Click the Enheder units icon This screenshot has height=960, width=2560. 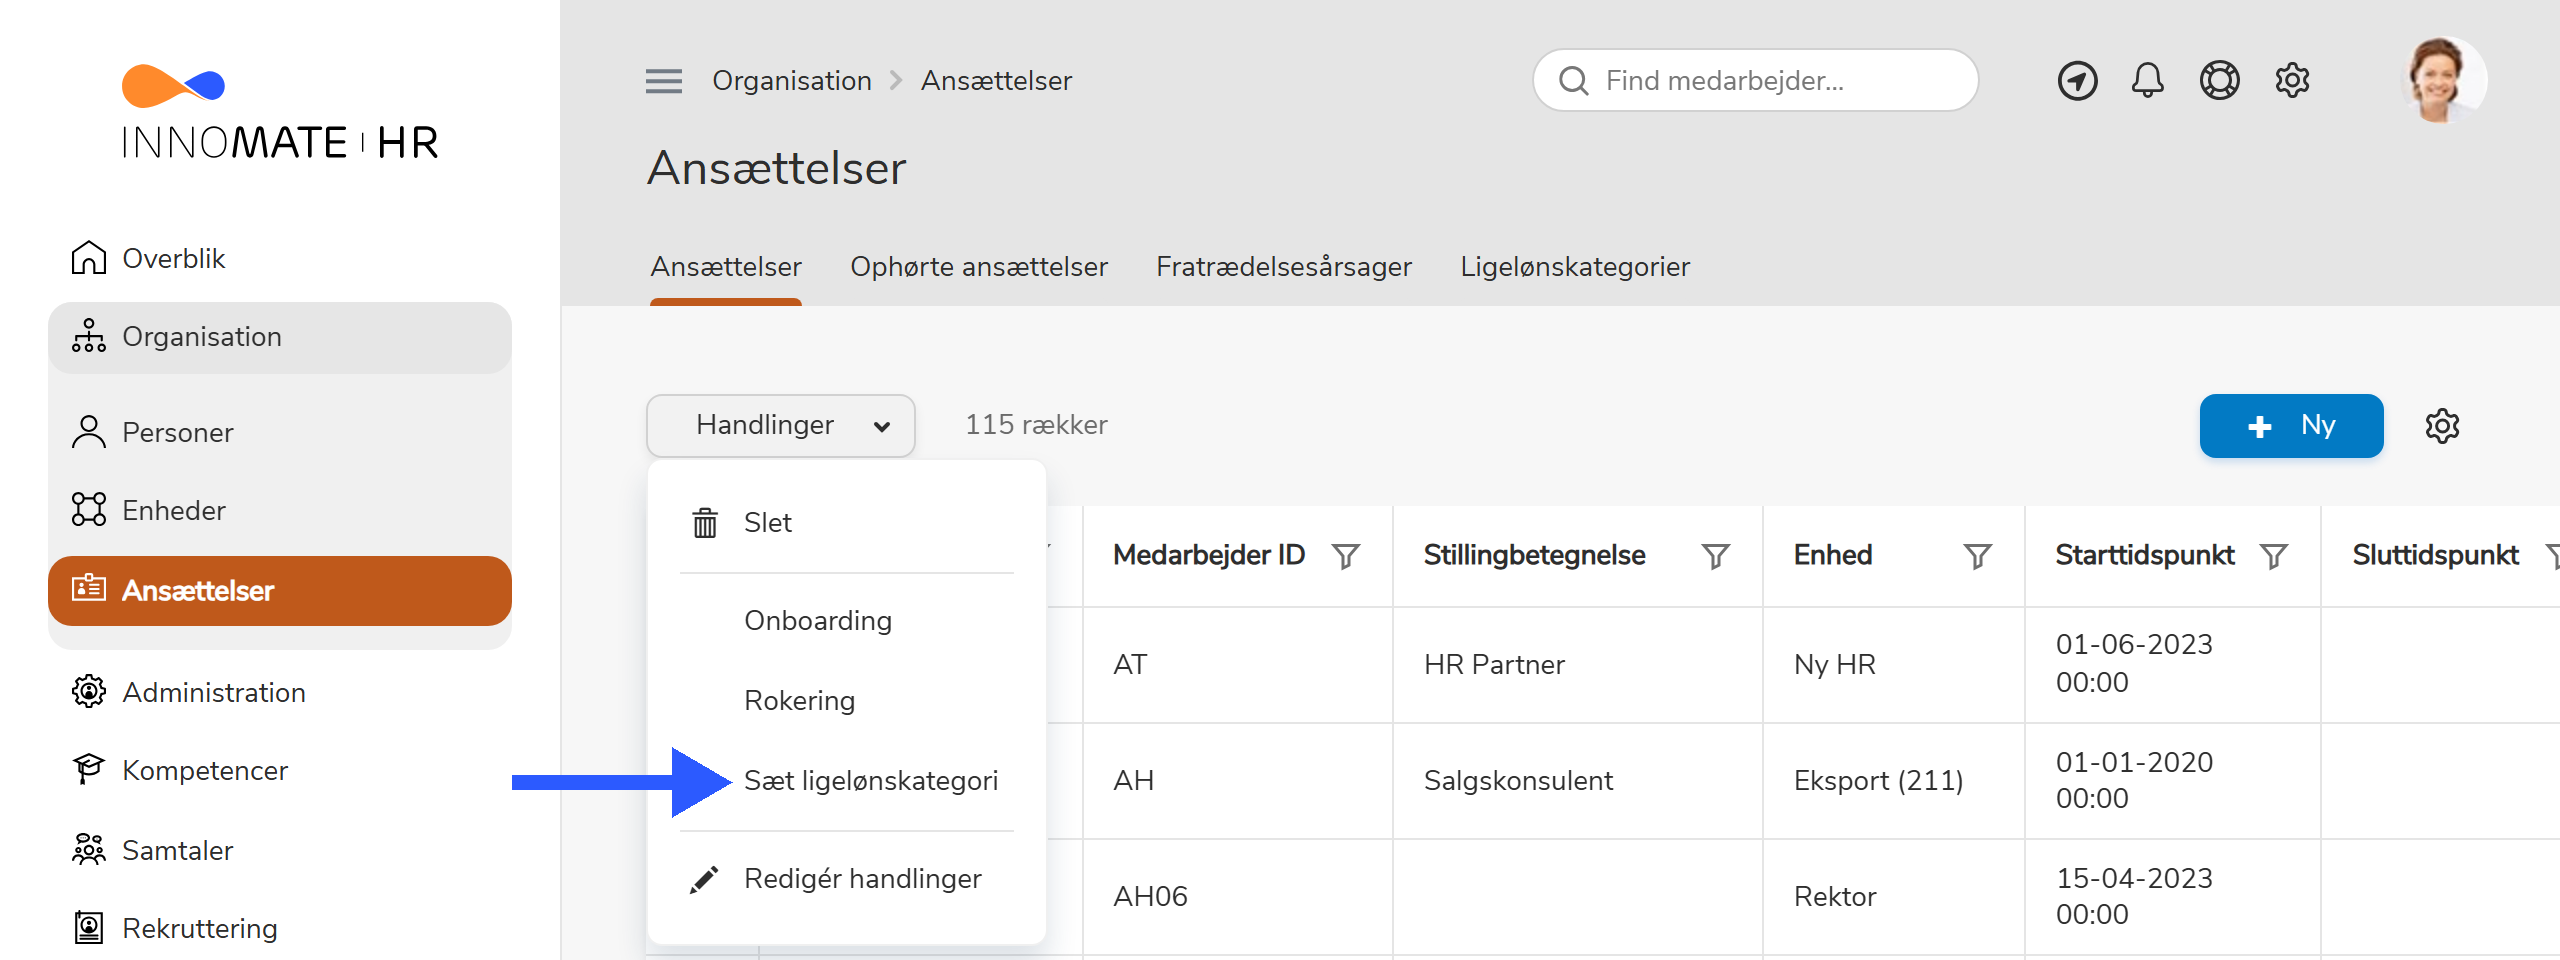click(x=89, y=510)
